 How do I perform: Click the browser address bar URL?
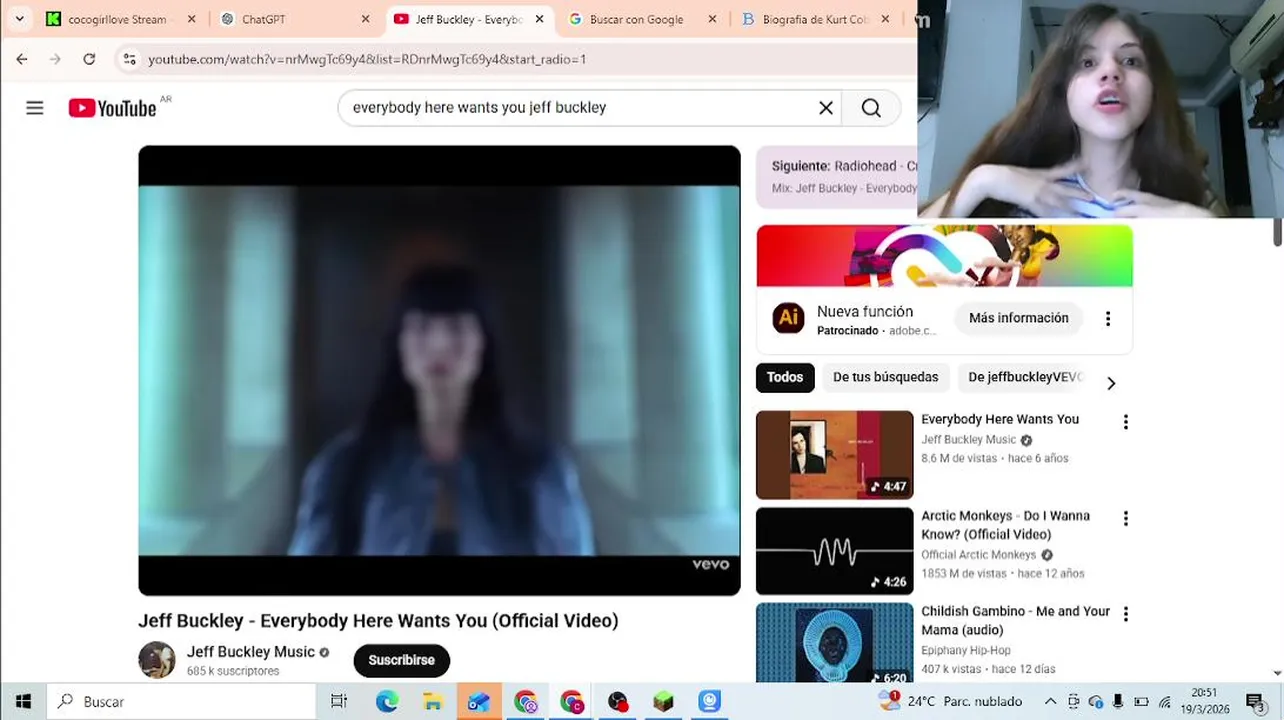pos(367,59)
